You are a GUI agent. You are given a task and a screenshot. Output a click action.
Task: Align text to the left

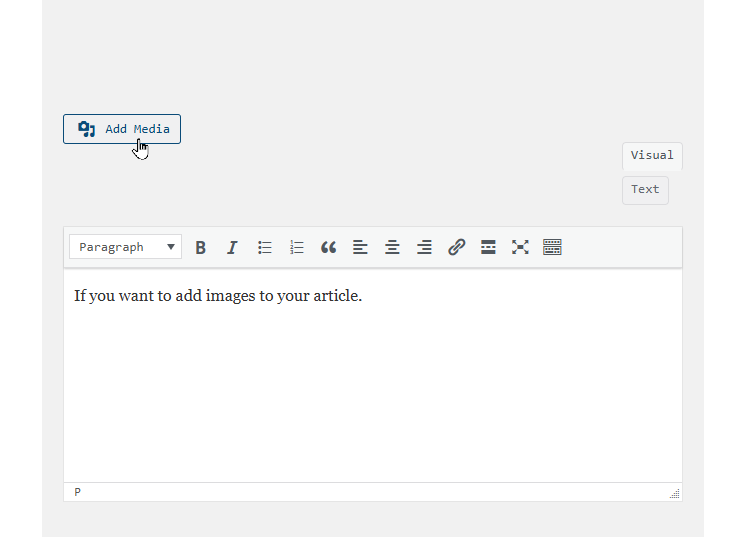pos(360,247)
